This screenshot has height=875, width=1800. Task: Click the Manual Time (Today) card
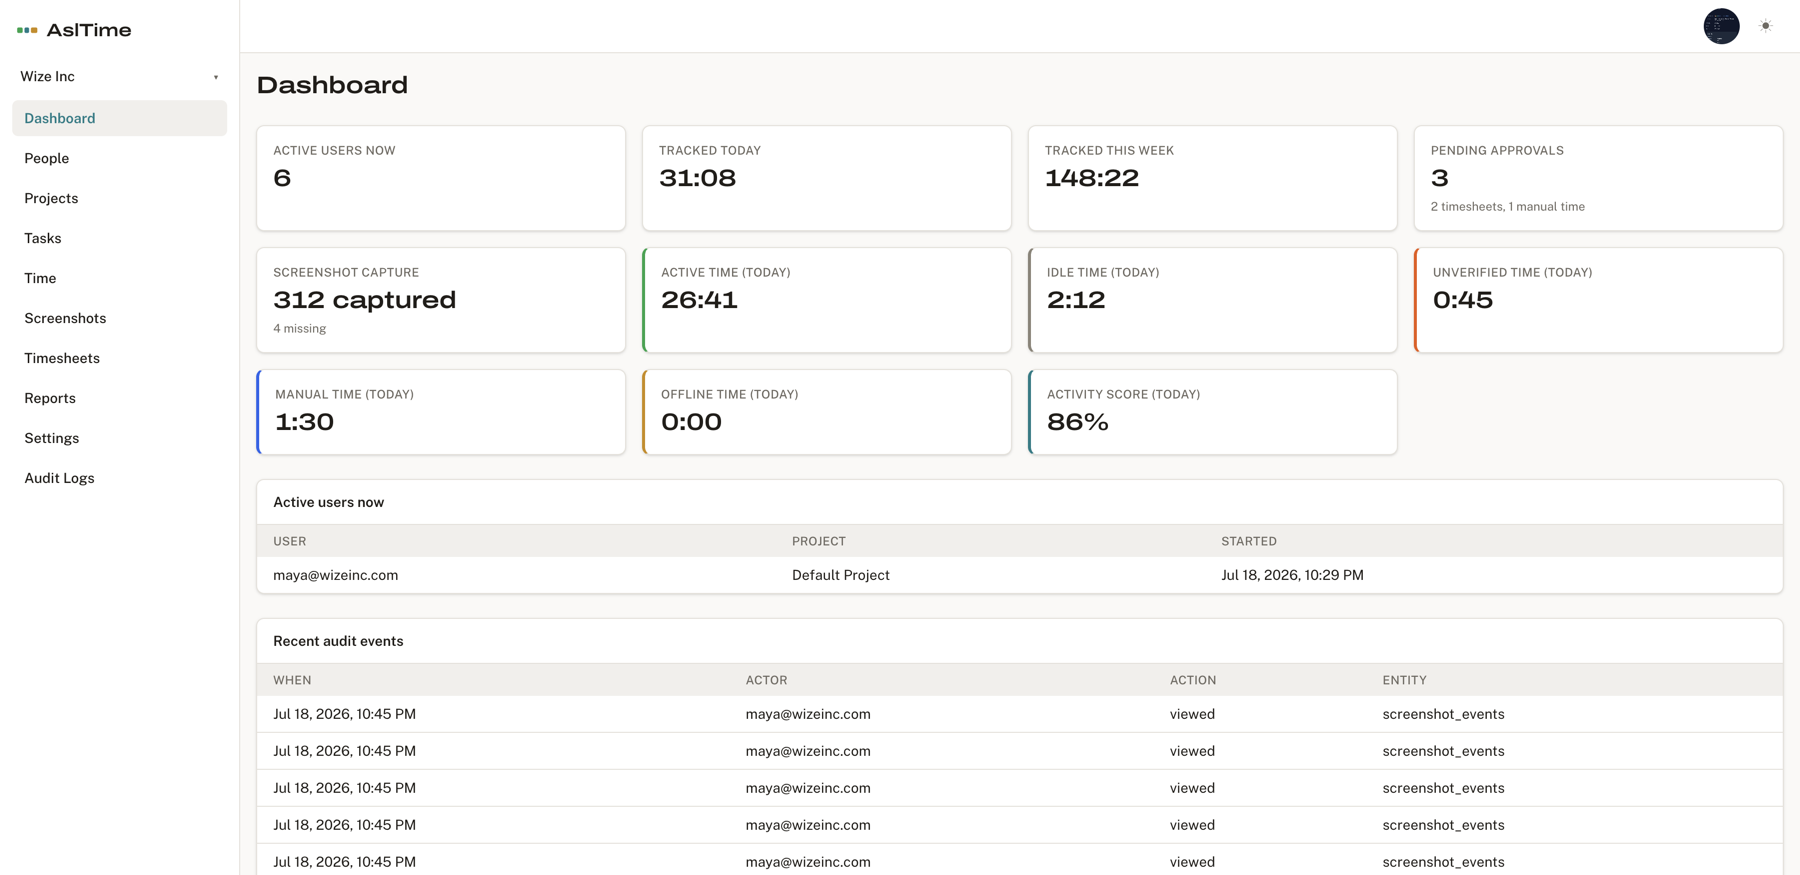pyautogui.click(x=441, y=412)
